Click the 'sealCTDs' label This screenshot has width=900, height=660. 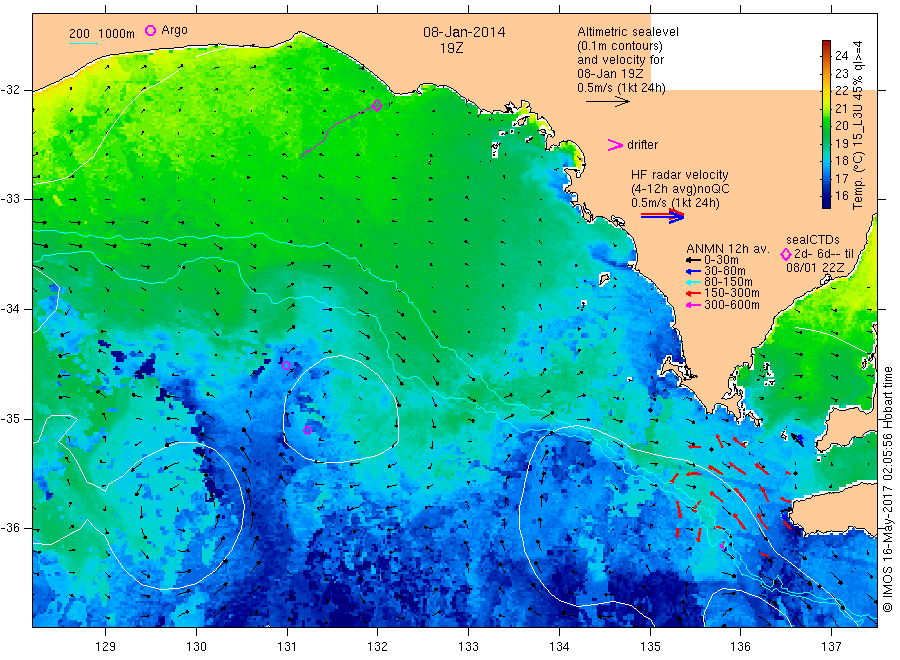click(813, 240)
